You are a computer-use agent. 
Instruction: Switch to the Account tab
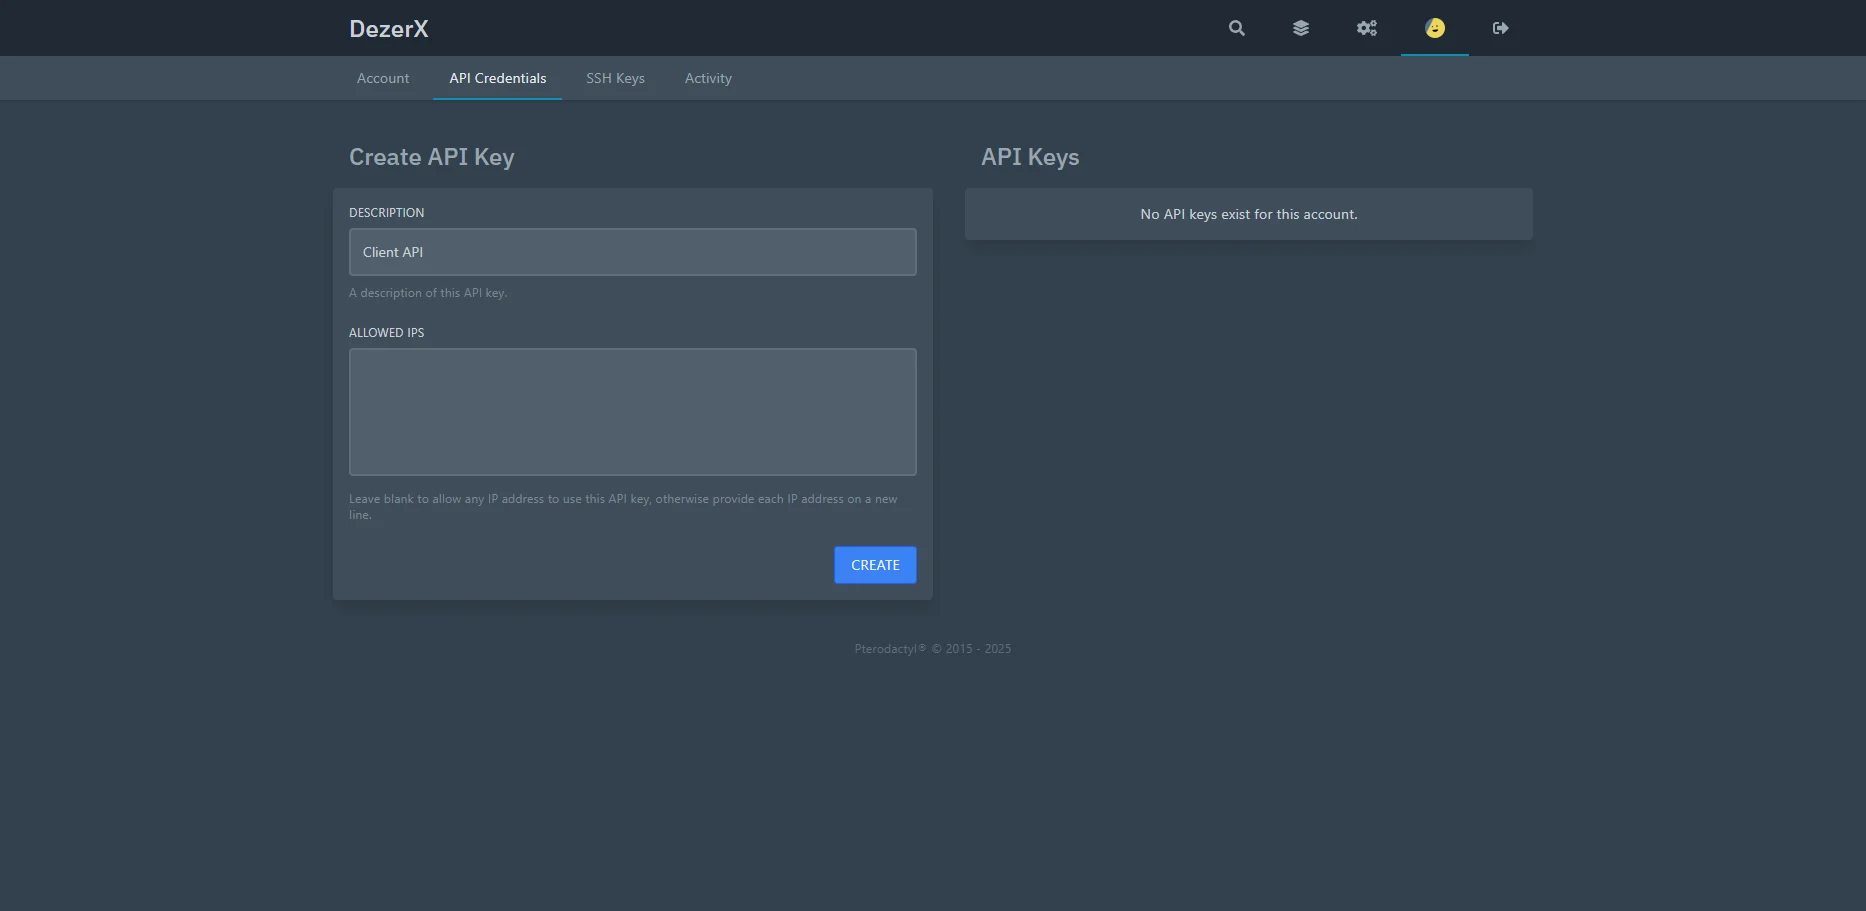(x=383, y=78)
